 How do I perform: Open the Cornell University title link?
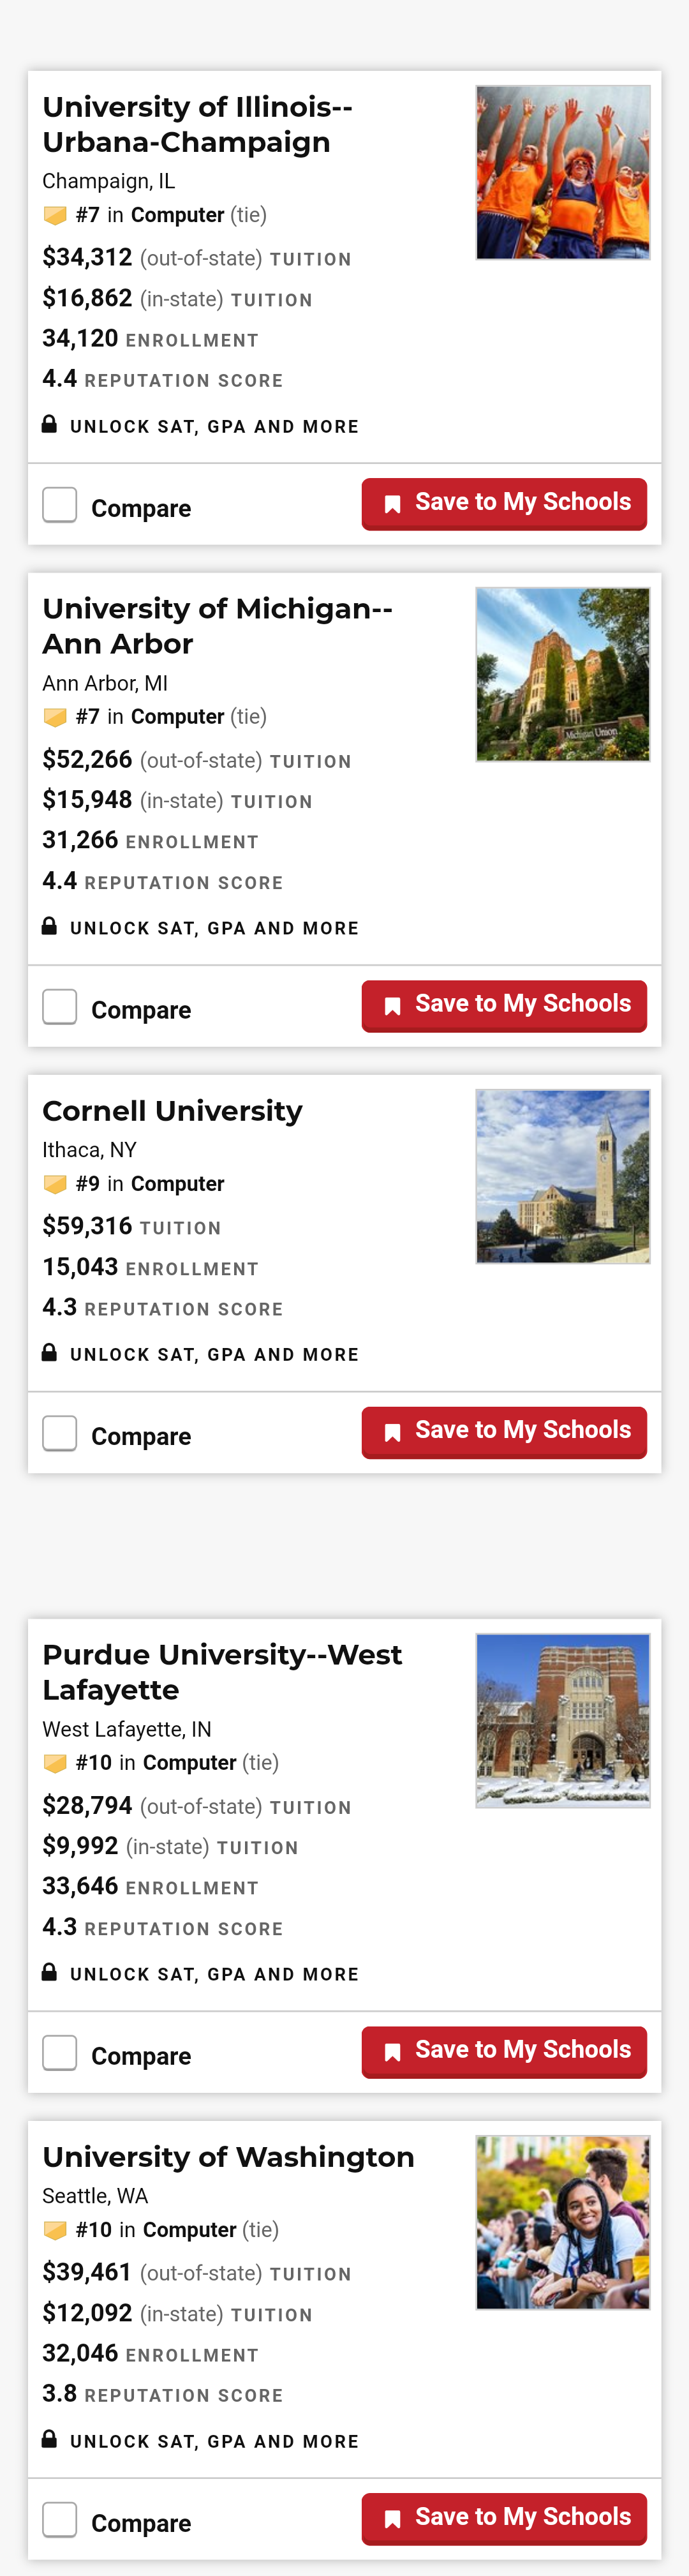[x=172, y=1111]
